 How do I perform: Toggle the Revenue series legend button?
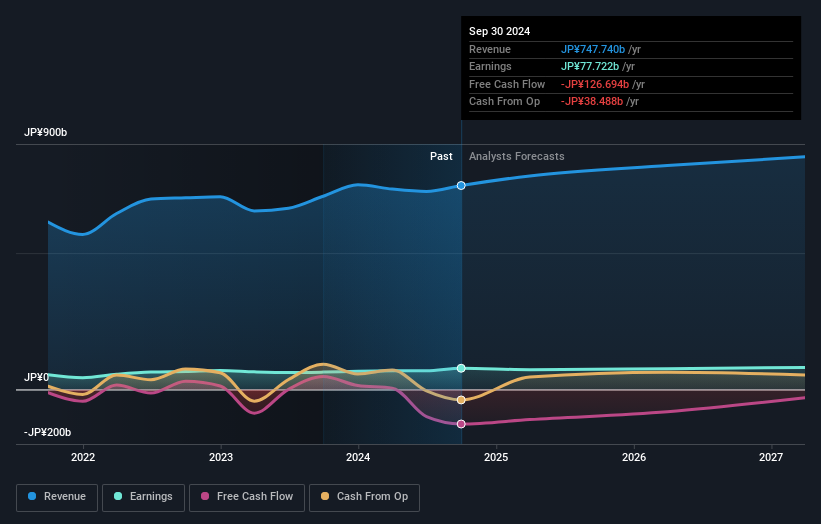(57, 497)
